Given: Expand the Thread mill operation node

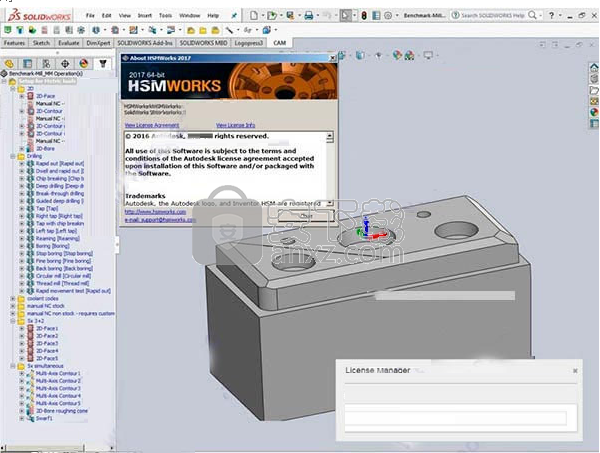Looking at the screenshot, I should (x=22, y=284).
